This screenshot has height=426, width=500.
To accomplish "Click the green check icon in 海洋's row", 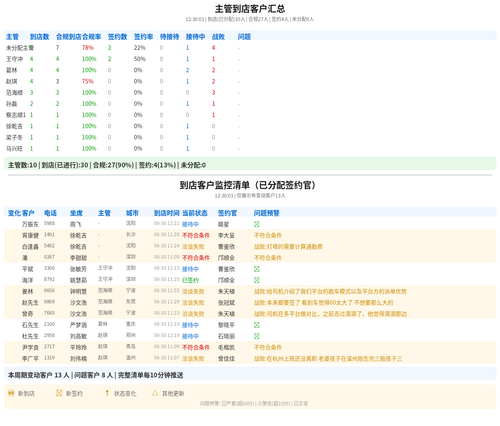I will pos(257,280).
